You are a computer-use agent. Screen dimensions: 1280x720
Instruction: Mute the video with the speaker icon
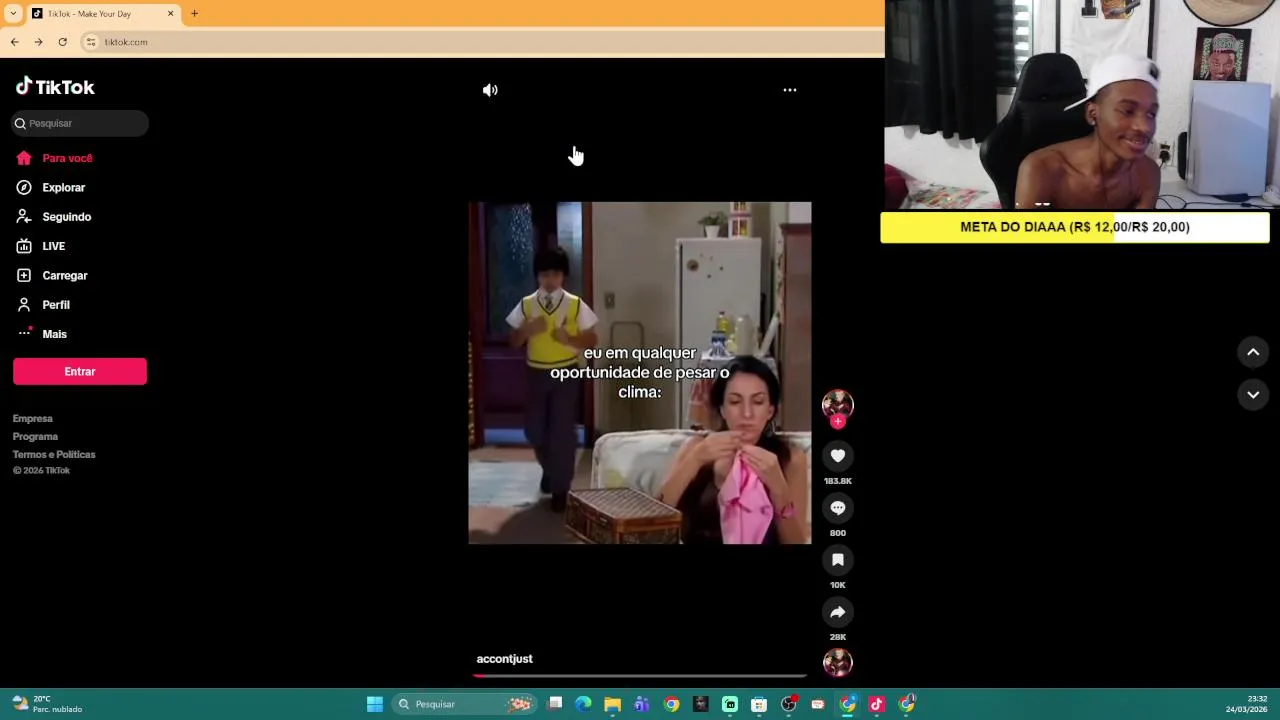pos(490,90)
